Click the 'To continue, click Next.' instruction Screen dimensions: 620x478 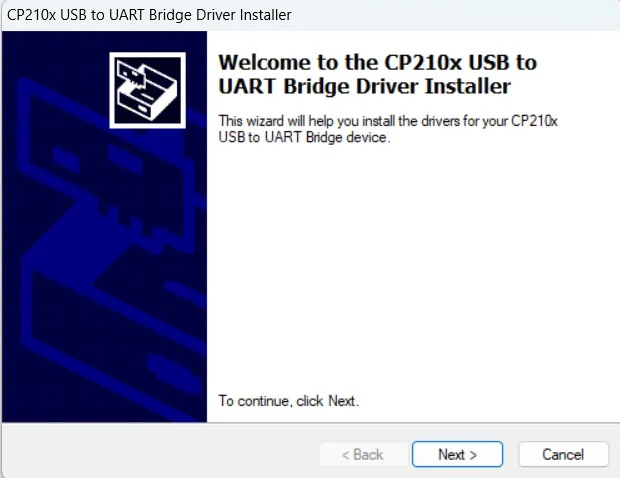tap(289, 401)
